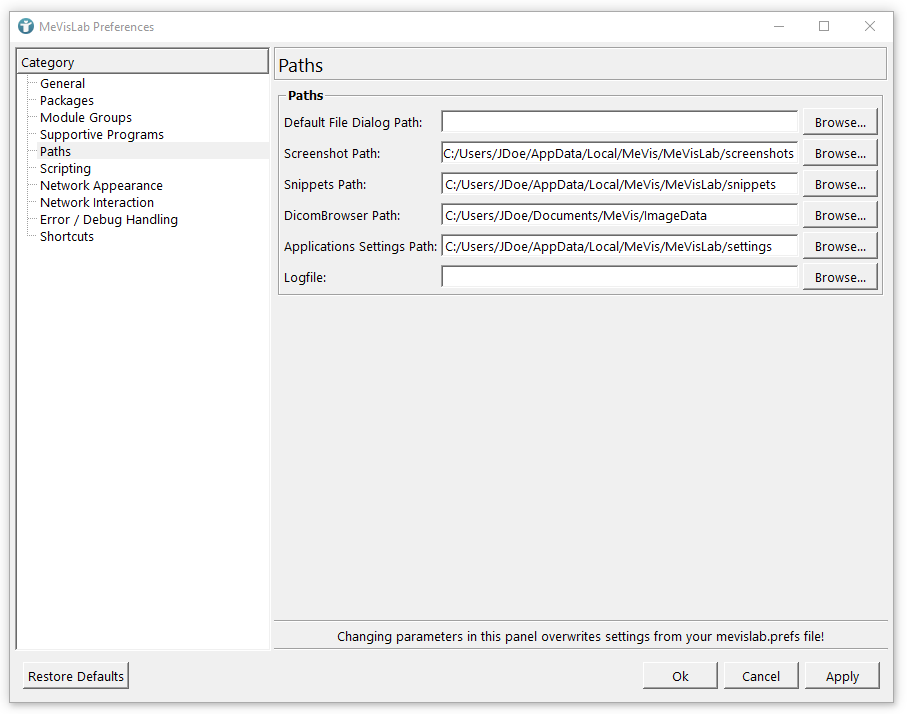Browse for Default File Dialog Path
909x714 pixels.
pyautogui.click(x=840, y=123)
